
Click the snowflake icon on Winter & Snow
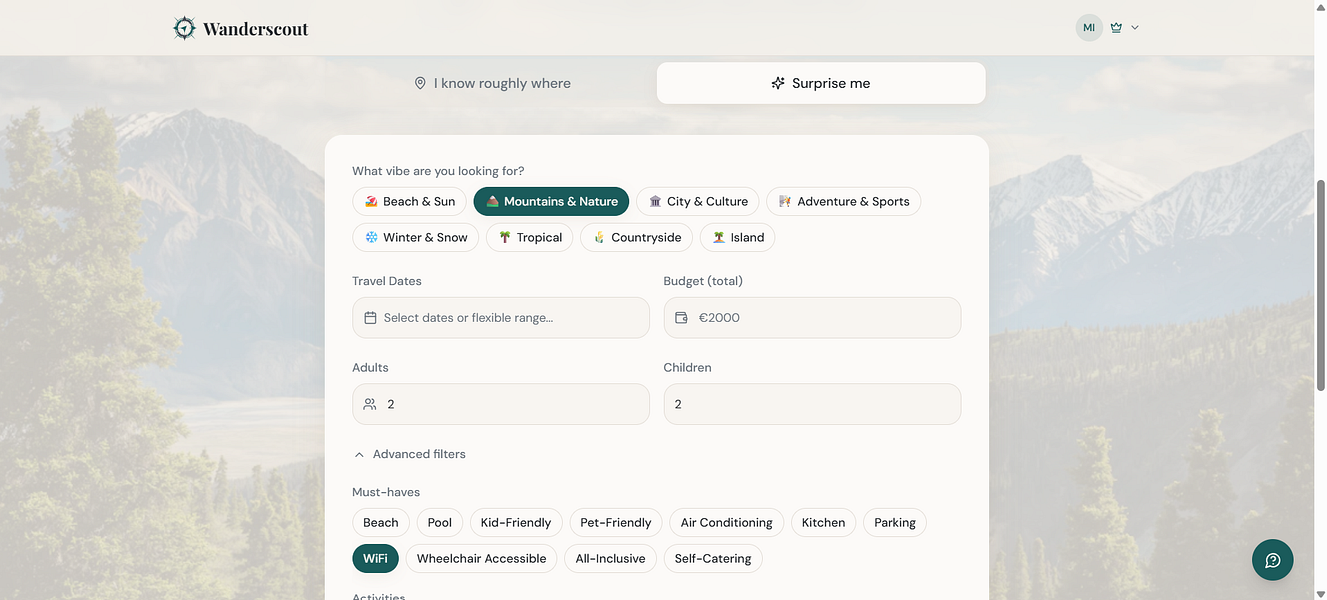point(371,237)
